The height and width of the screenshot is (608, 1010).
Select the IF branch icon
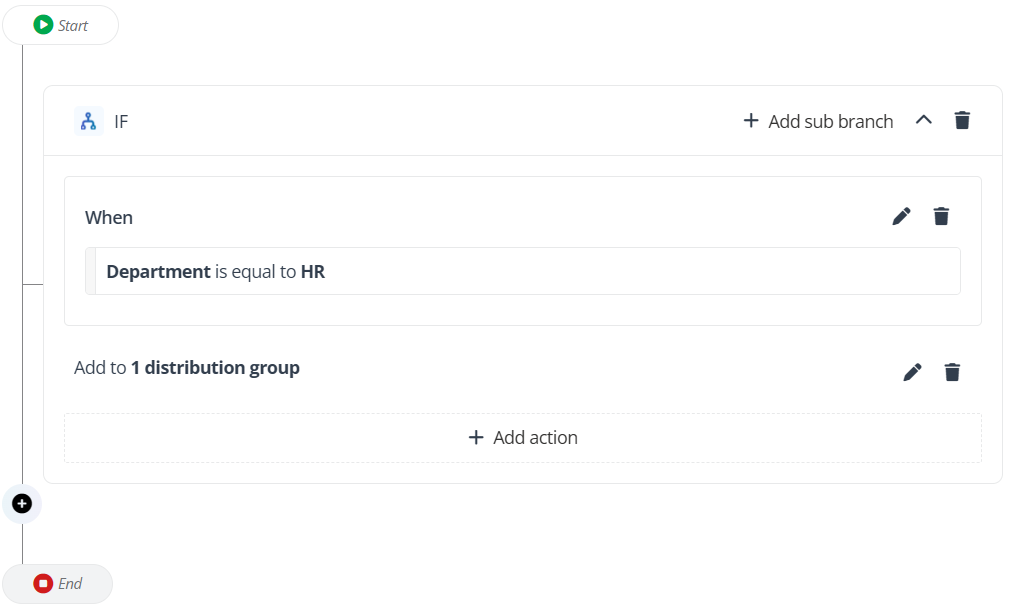(88, 120)
